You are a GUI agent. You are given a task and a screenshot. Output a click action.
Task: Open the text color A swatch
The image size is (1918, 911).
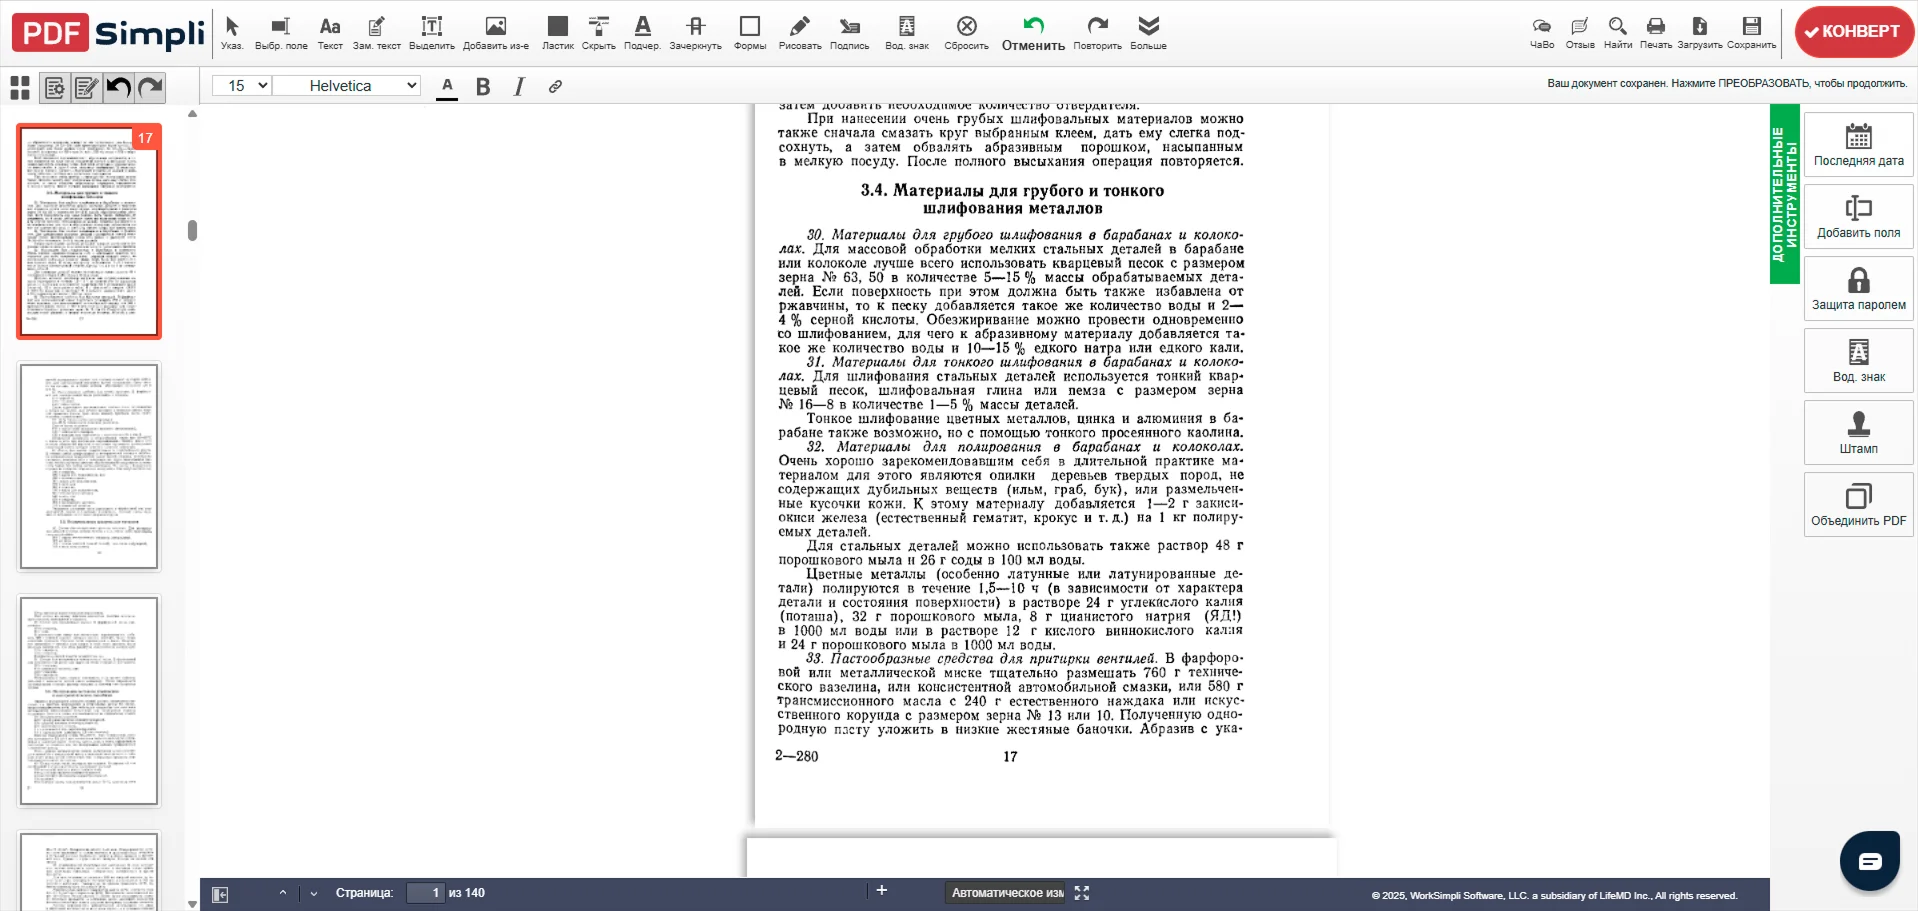(x=447, y=87)
